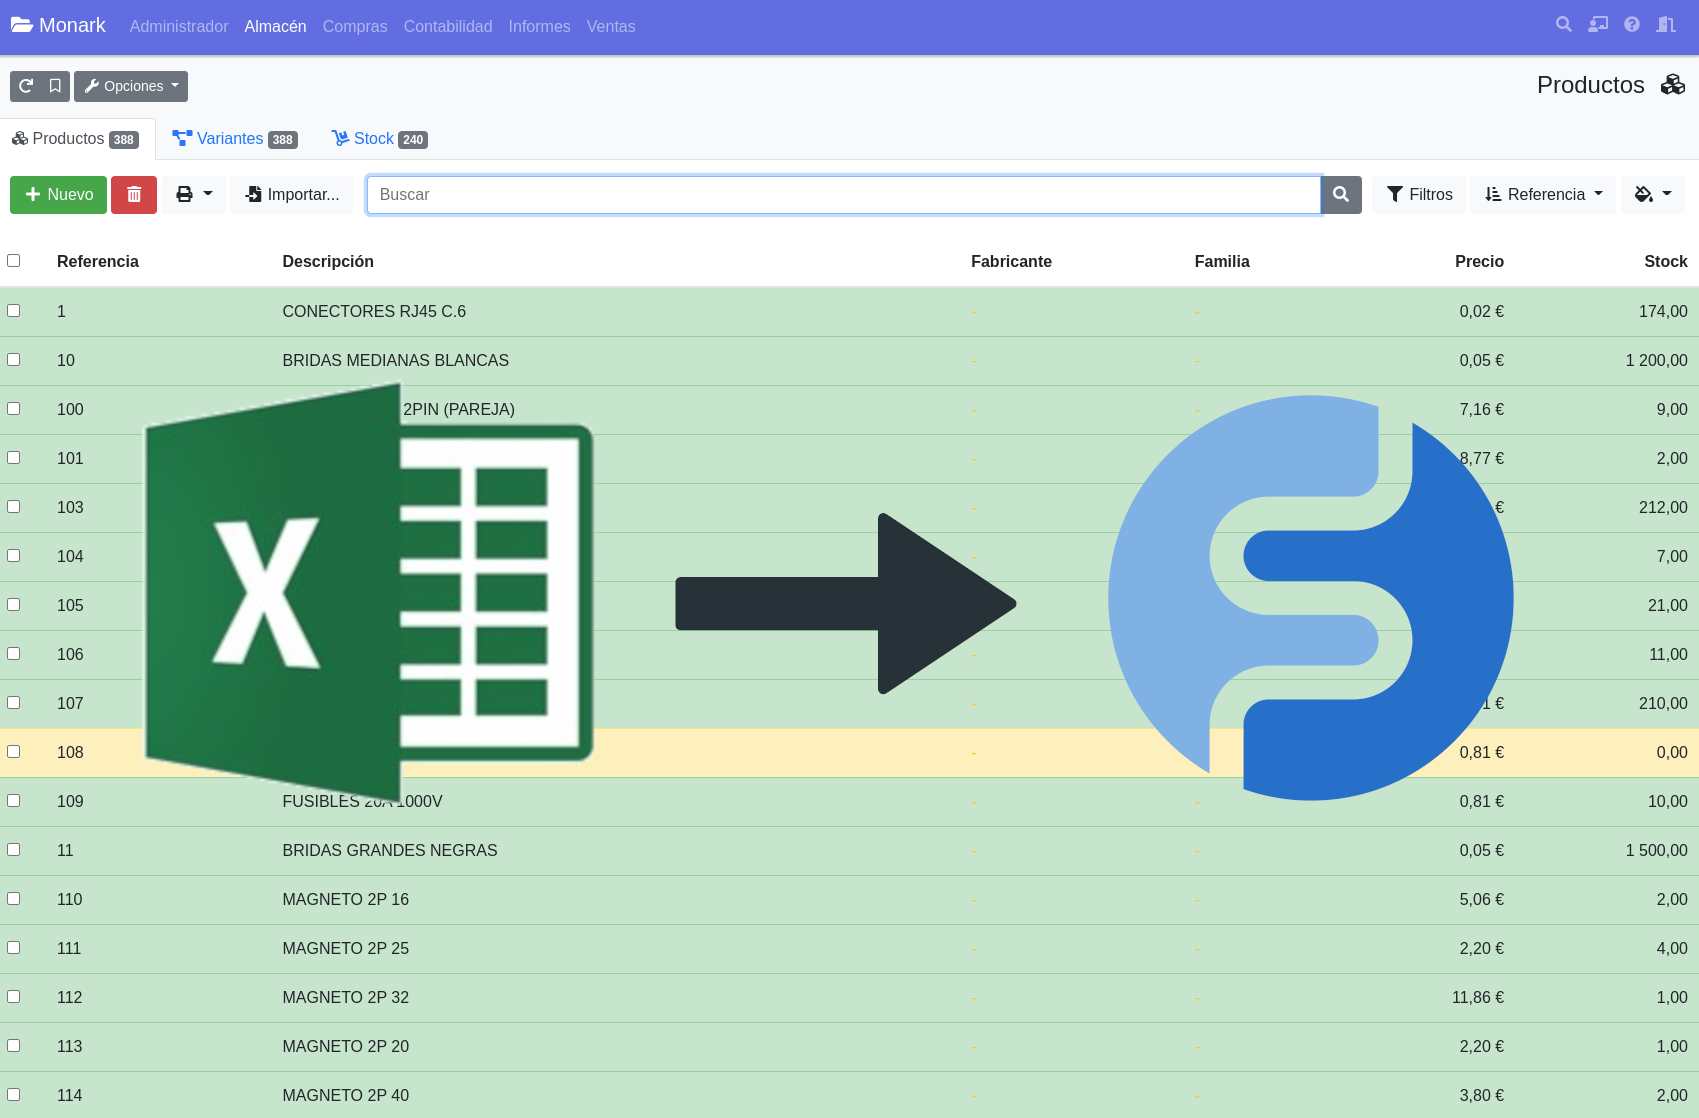
Task: Click the price 11,86 €
Action: pyautogui.click(x=1478, y=997)
